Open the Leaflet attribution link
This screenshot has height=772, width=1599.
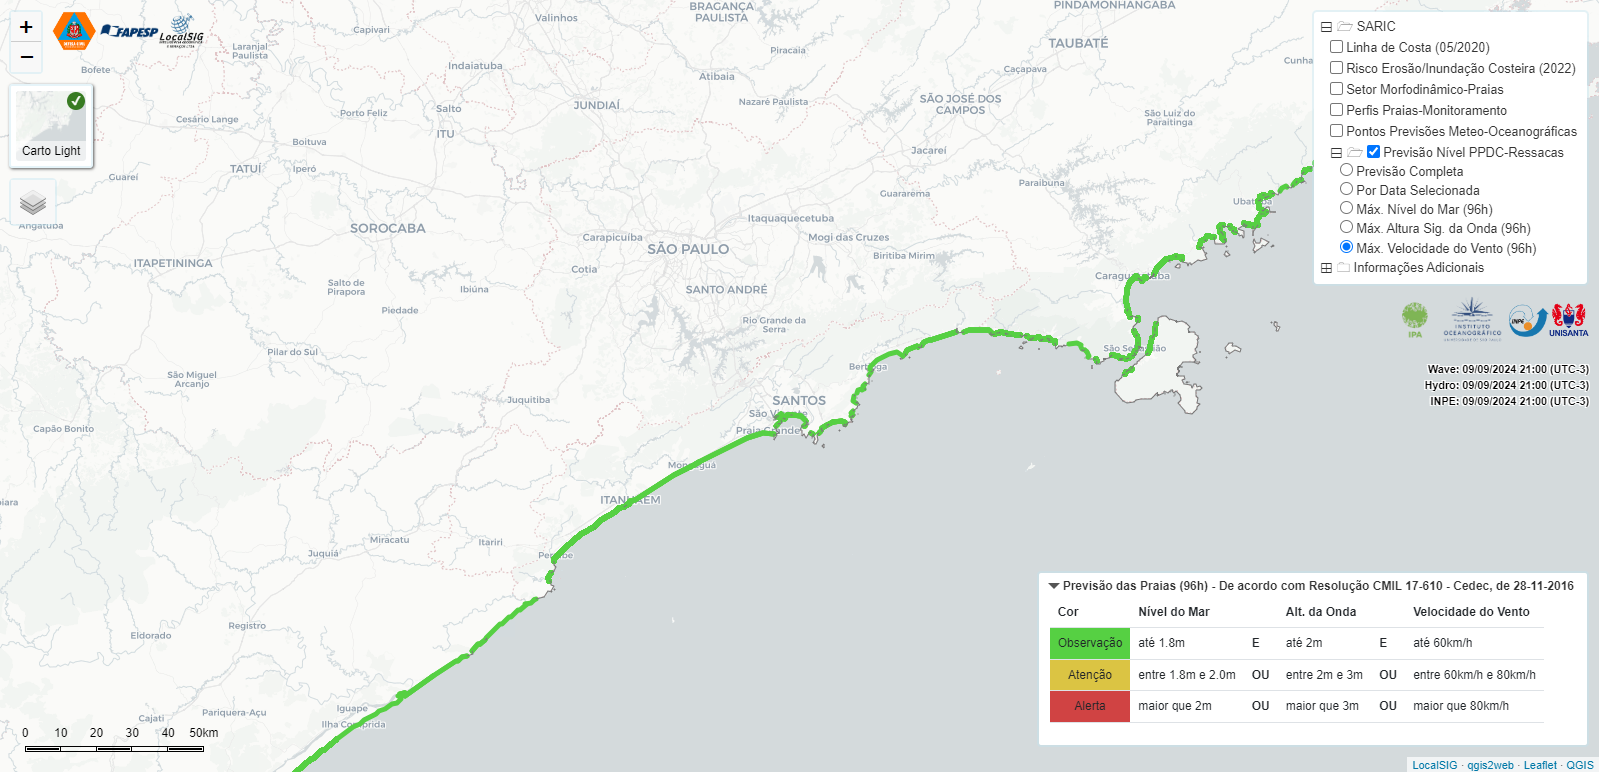[1540, 765]
